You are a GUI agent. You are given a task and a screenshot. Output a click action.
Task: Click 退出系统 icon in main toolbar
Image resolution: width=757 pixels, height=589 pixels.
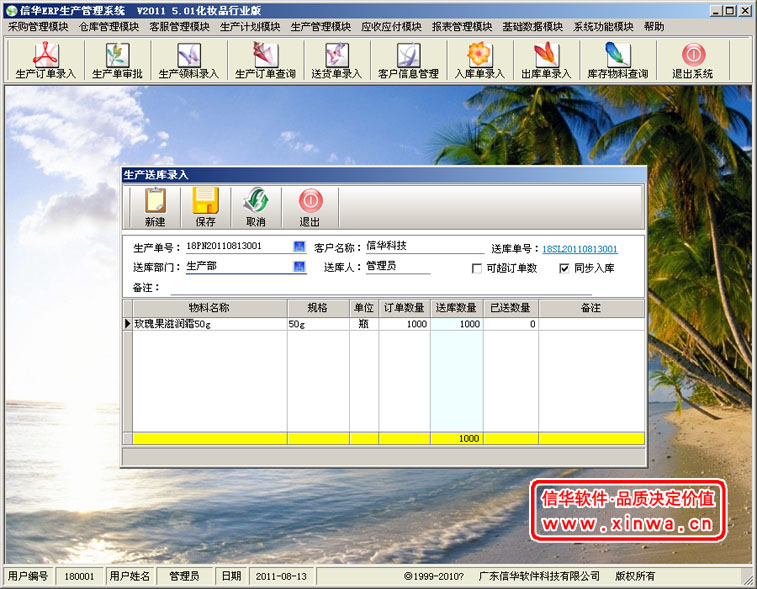point(693,60)
